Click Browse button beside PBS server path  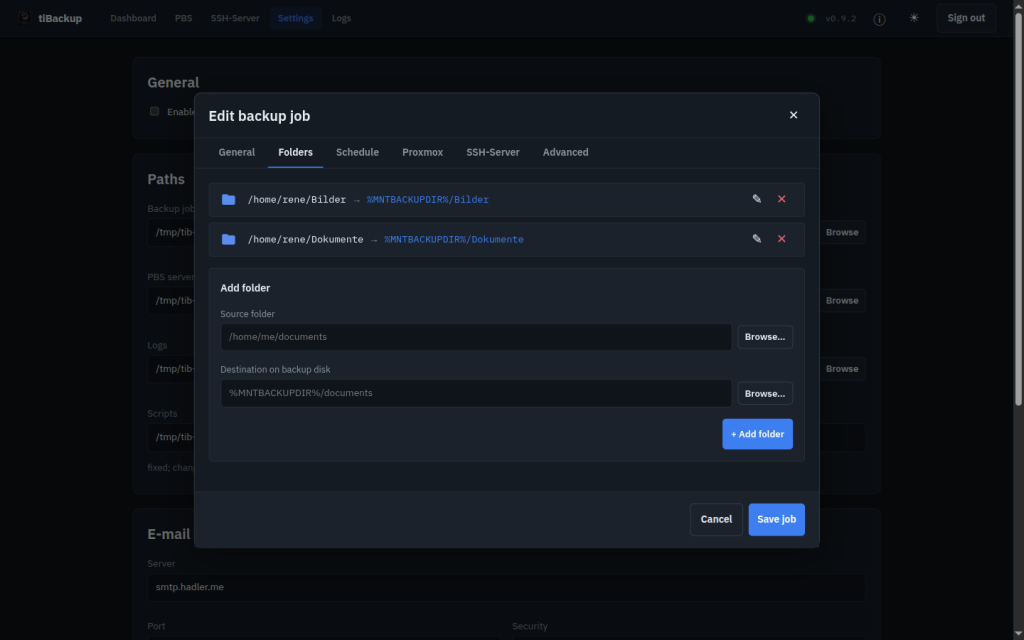point(842,300)
